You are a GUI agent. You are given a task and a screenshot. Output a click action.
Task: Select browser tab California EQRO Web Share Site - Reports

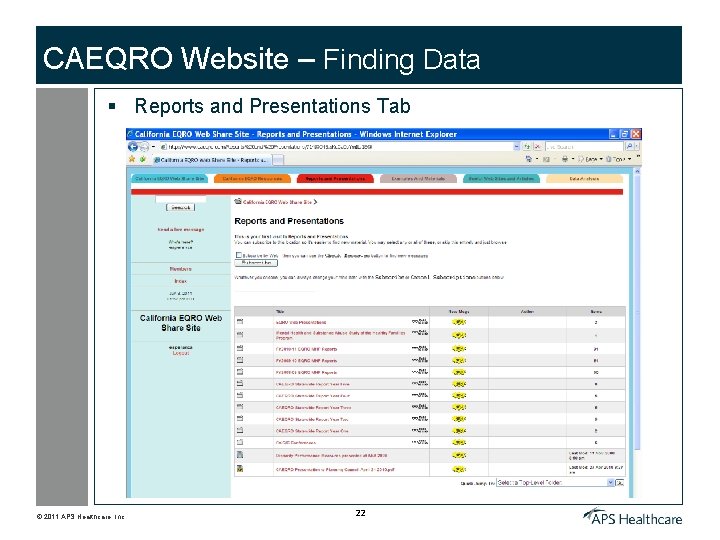click(x=211, y=160)
